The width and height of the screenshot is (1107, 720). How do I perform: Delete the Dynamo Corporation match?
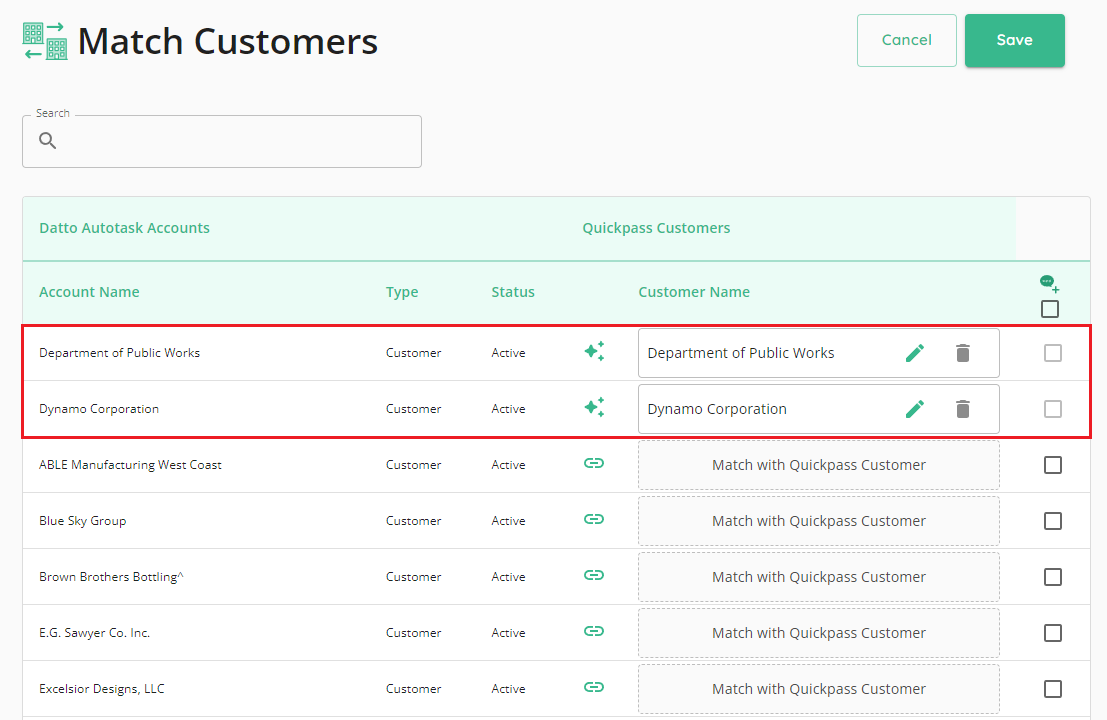click(962, 409)
